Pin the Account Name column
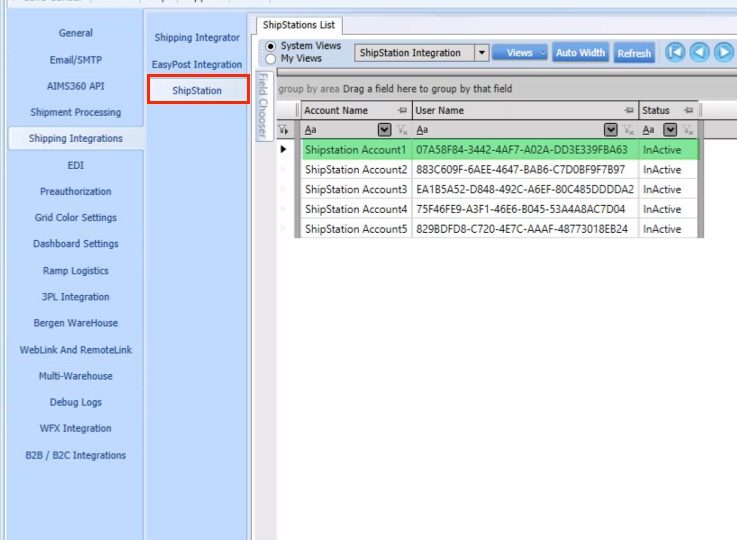Viewport: 737px width, 540px height. pos(402,111)
